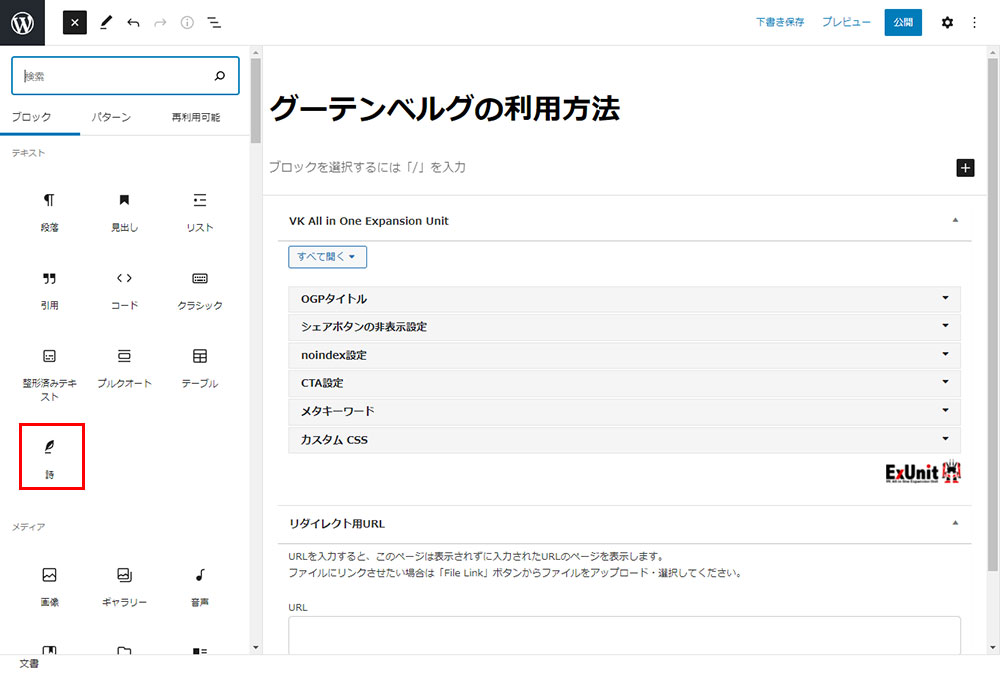Add a リスト (list) block

click(199, 211)
